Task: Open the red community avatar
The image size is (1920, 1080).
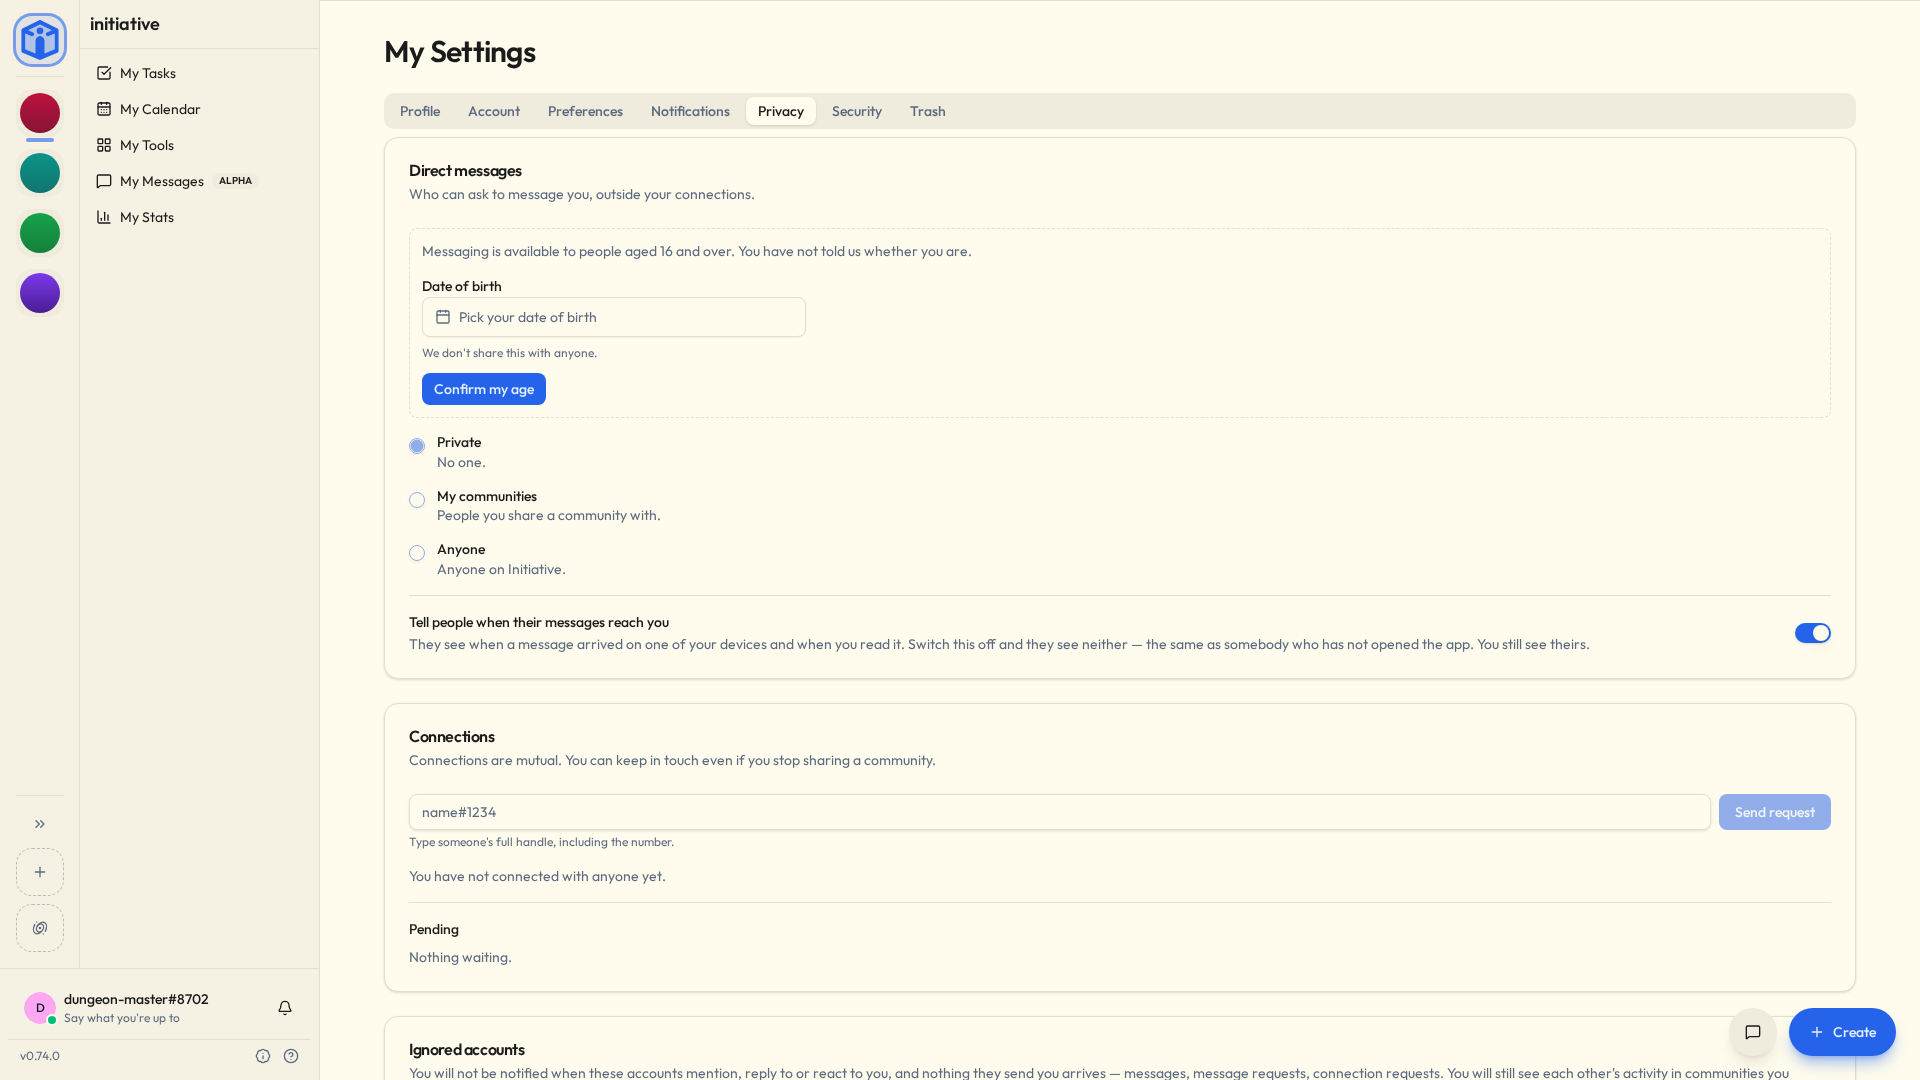Action: (x=40, y=113)
